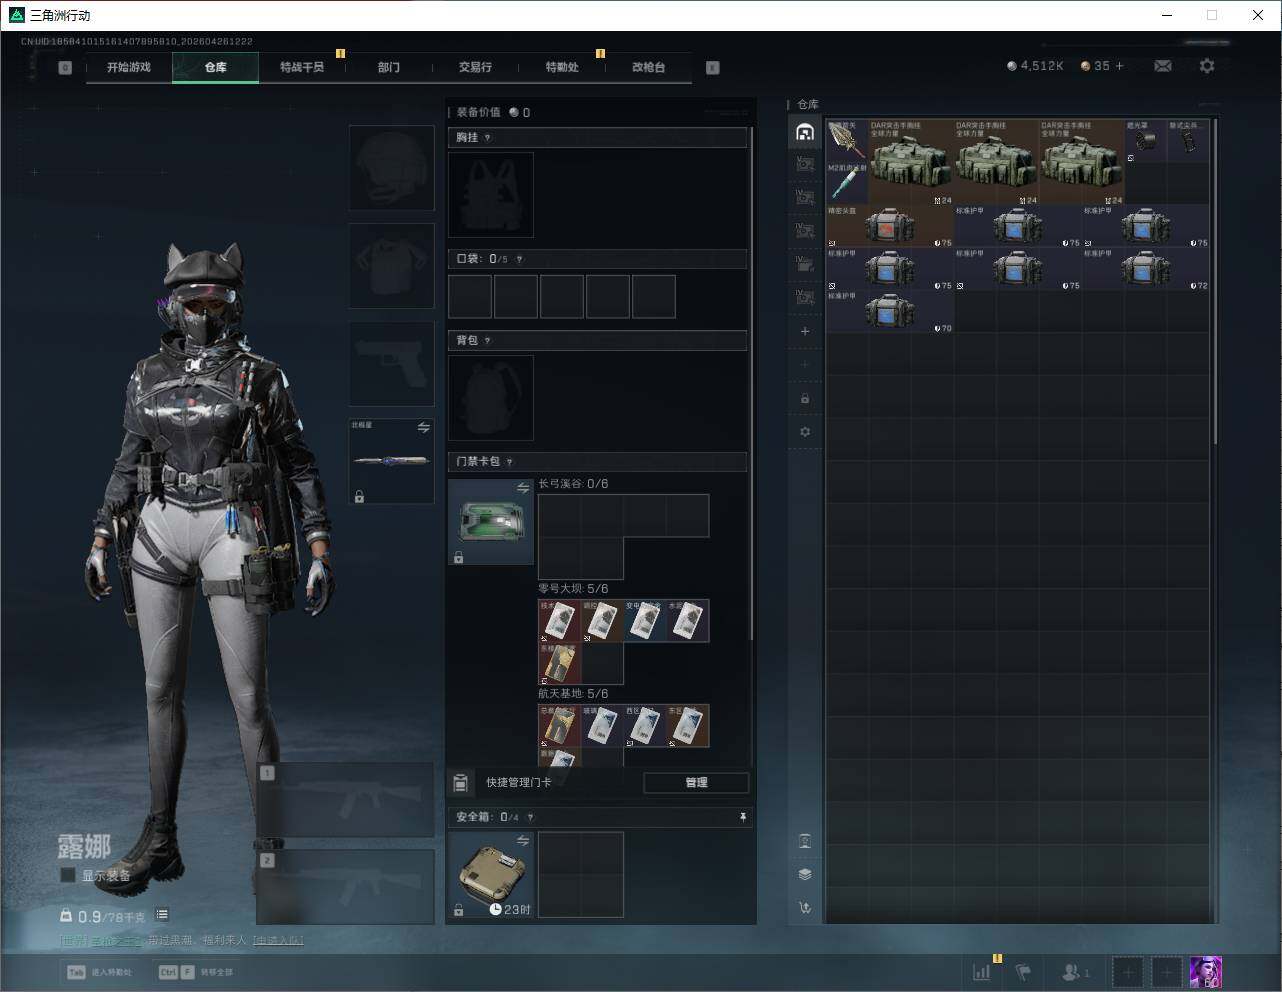This screenshot has height=992, width=1282.
Task: Click the right arrow beside the navigation tabs
Action: (x=713, y=68)
